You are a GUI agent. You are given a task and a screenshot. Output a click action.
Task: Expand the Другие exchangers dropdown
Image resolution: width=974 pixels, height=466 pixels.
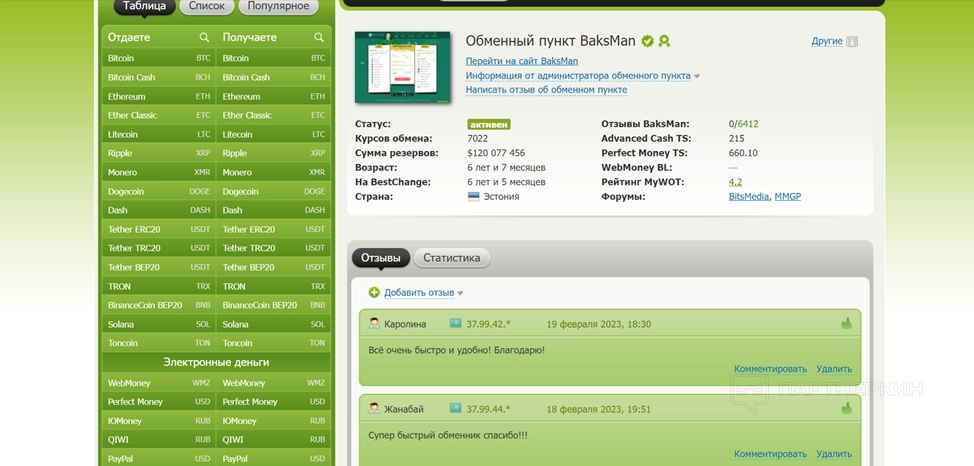point(834,41)
